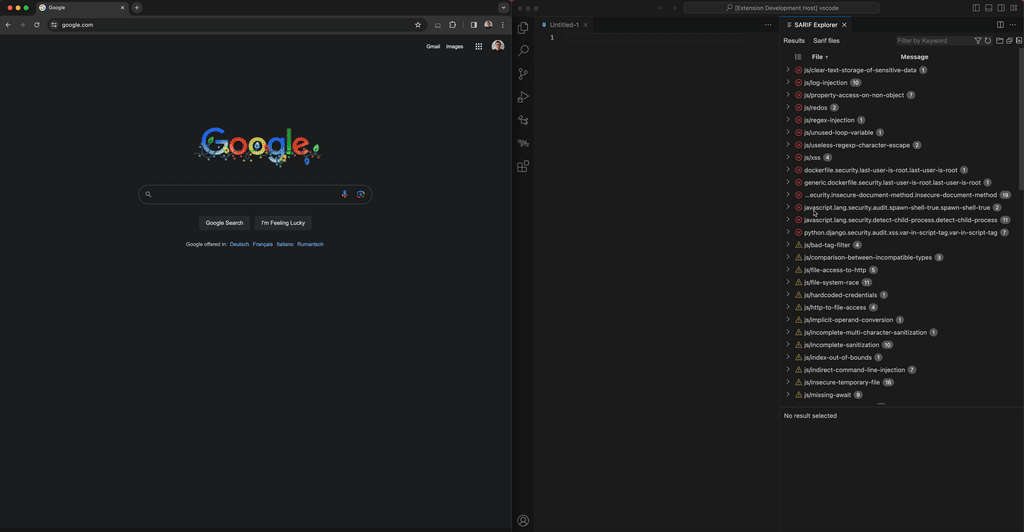1024x532 pixels.
Task: Open Run and Debug view in VS Code
Action: 523,97
